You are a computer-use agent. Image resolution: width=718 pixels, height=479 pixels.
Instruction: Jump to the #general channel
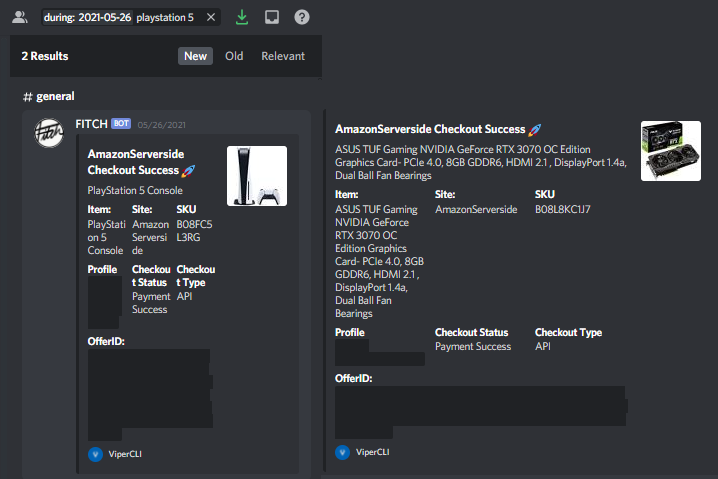(x=49, y=96)
